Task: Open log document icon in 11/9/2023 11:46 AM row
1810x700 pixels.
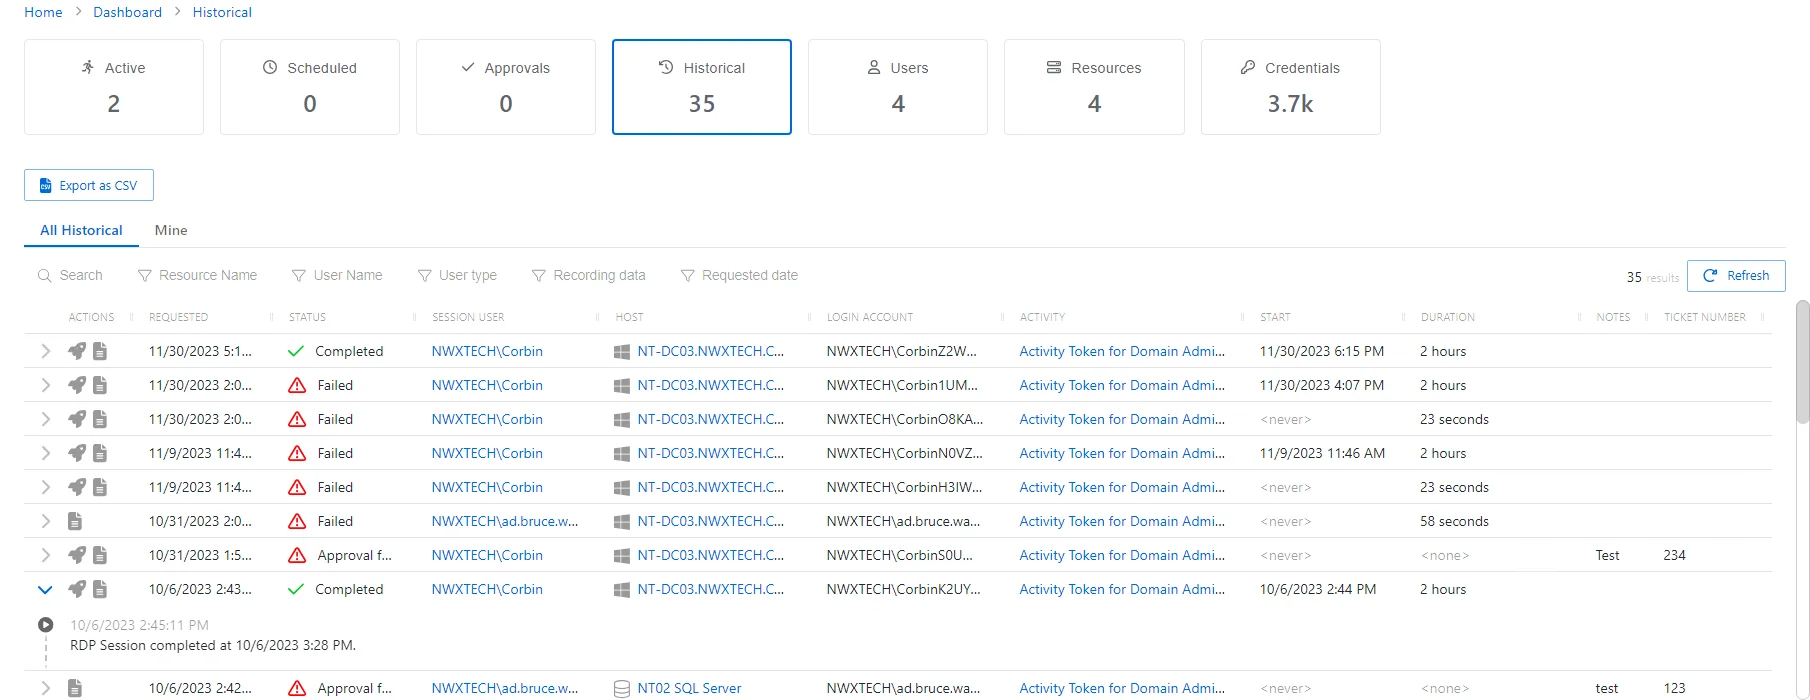Action: point(100,453)
